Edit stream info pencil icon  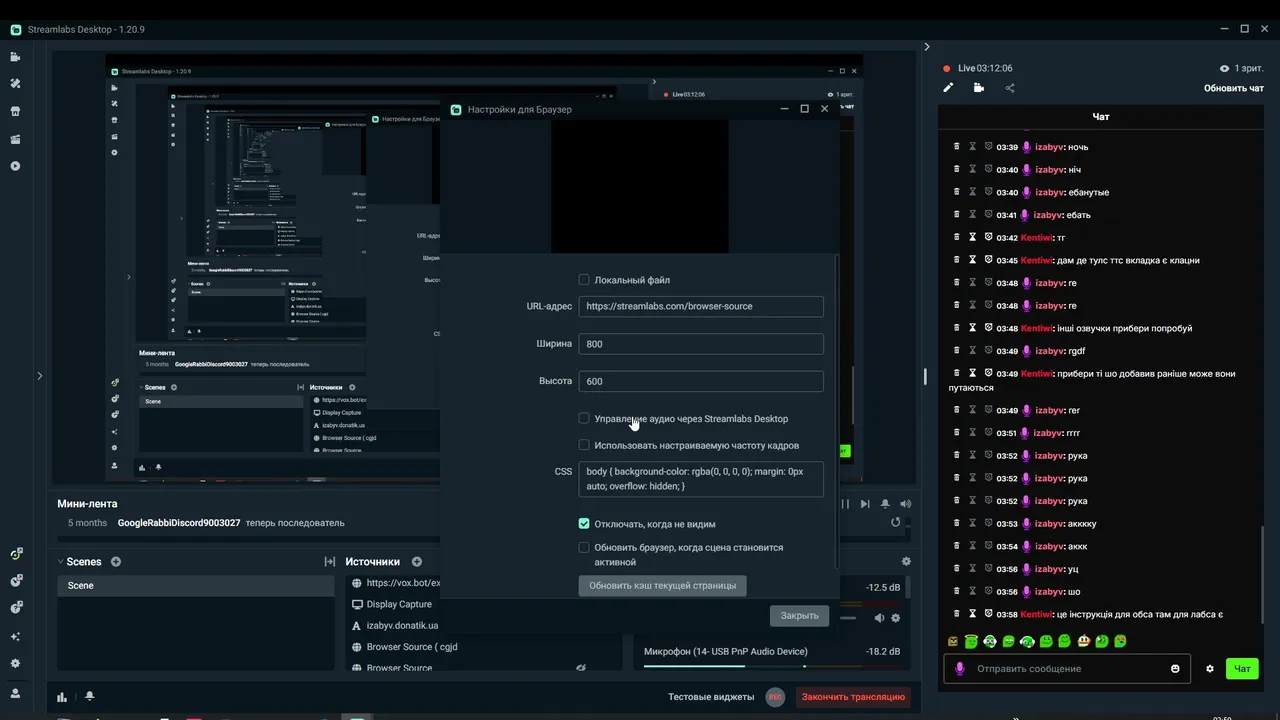click(948, 88)
